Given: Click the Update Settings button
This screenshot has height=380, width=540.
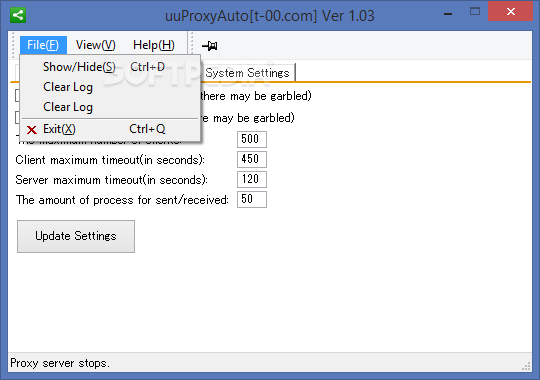Looking at the screenshot, I should pyautogui.click(x=76, y=236).
